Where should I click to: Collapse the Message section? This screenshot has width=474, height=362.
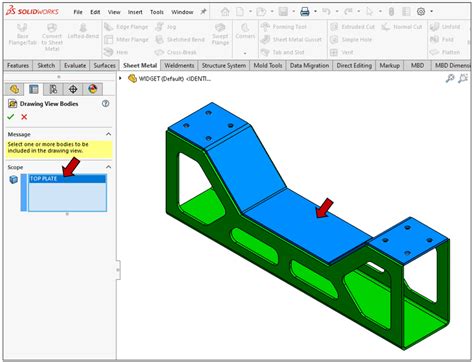[x=109, y=134]
